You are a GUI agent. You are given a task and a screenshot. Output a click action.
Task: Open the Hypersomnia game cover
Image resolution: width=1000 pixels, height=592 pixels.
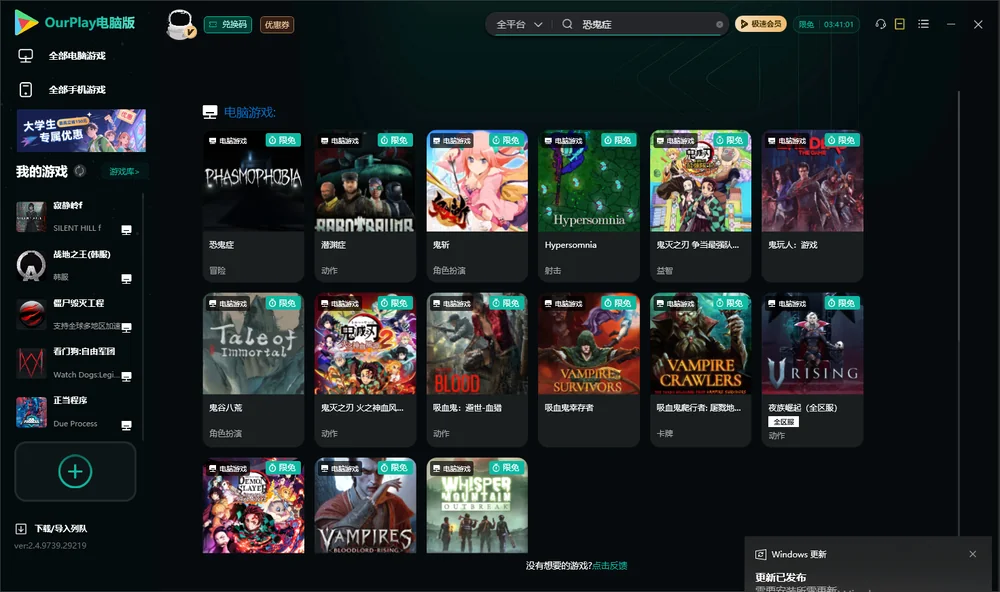[x=589, y=181]
